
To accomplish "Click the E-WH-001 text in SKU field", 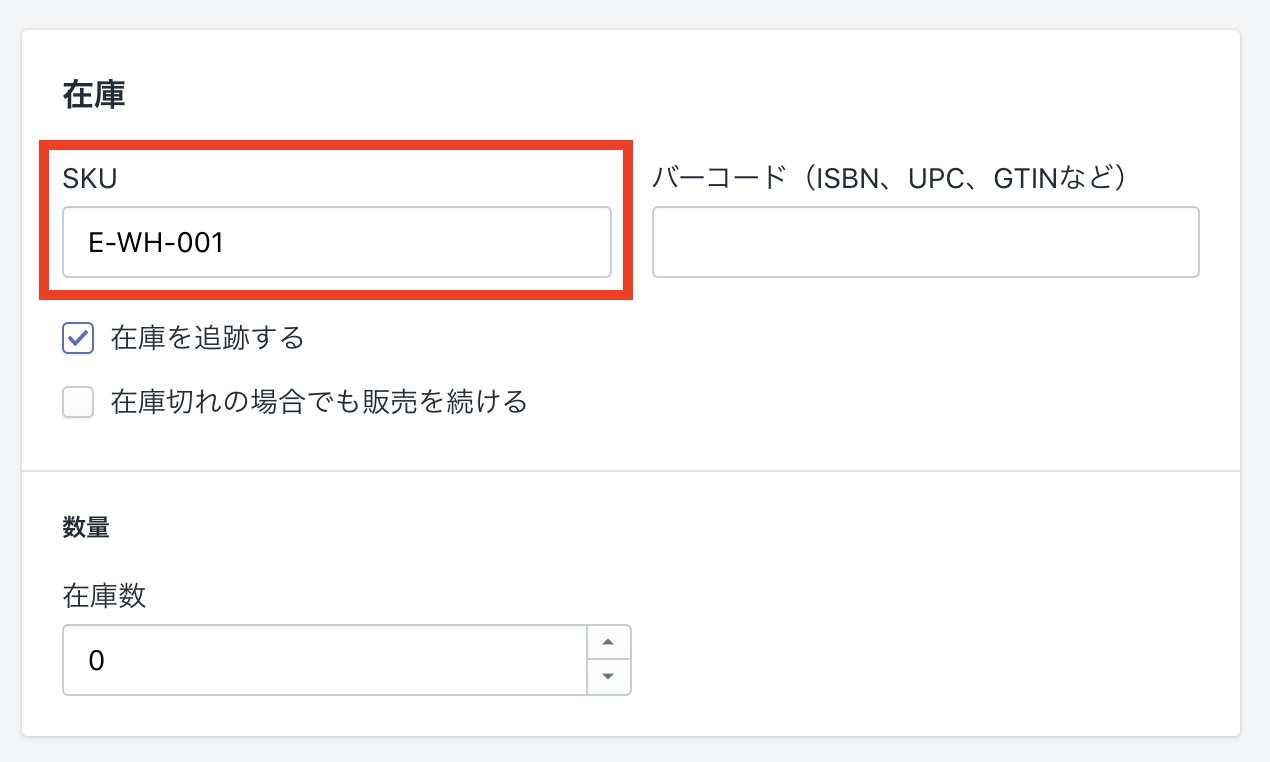I will 155,242.
